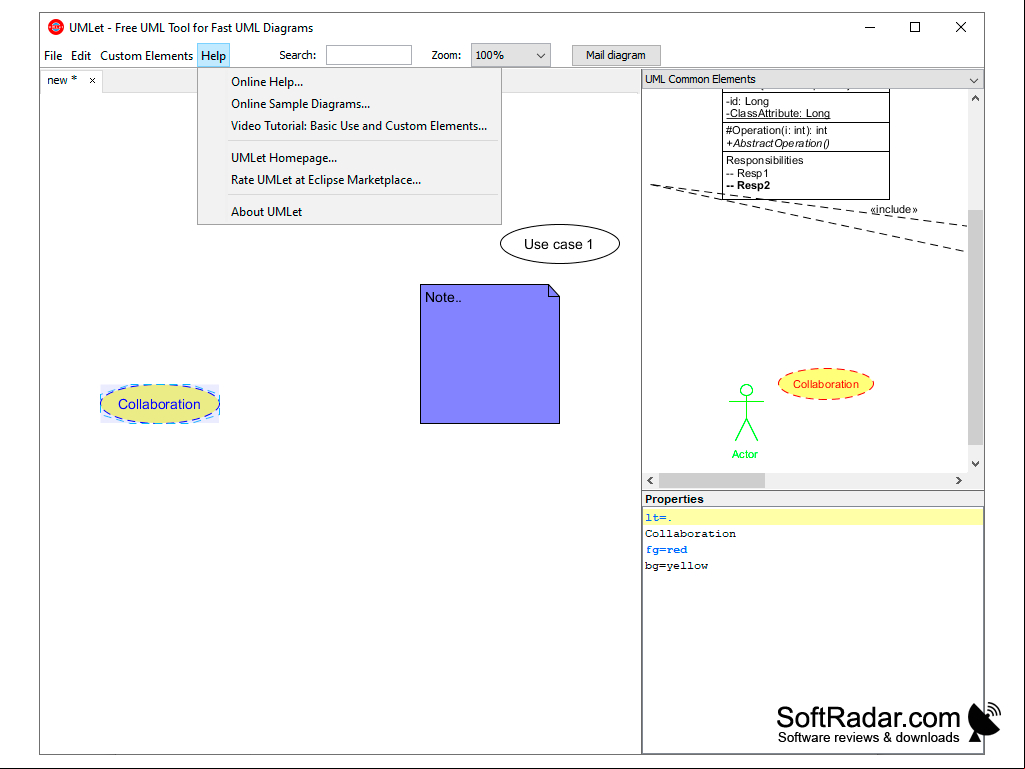Click the palette vertical scrollbar thumb

pos(975,327)
